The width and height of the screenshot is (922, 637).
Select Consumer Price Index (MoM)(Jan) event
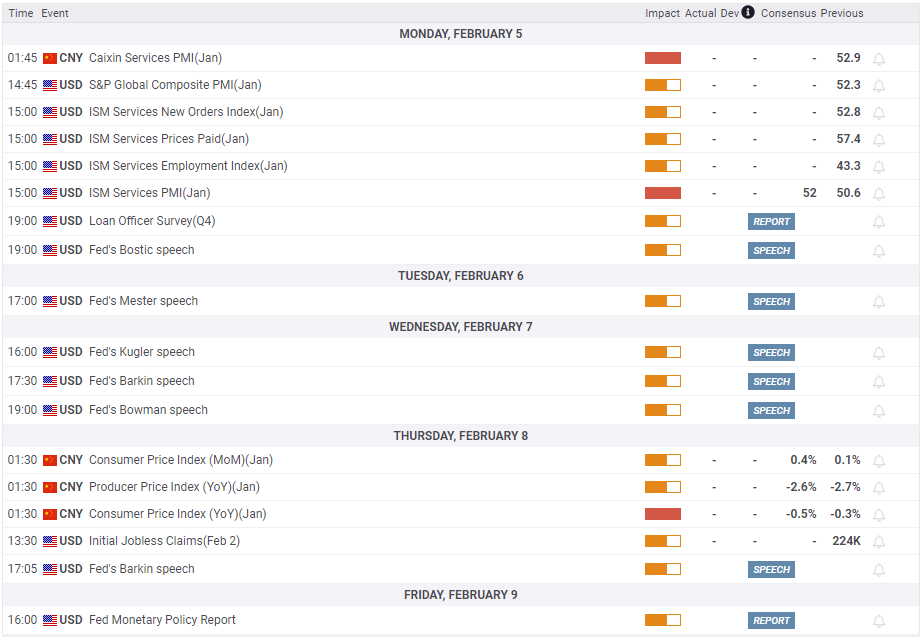pos(181,460)
